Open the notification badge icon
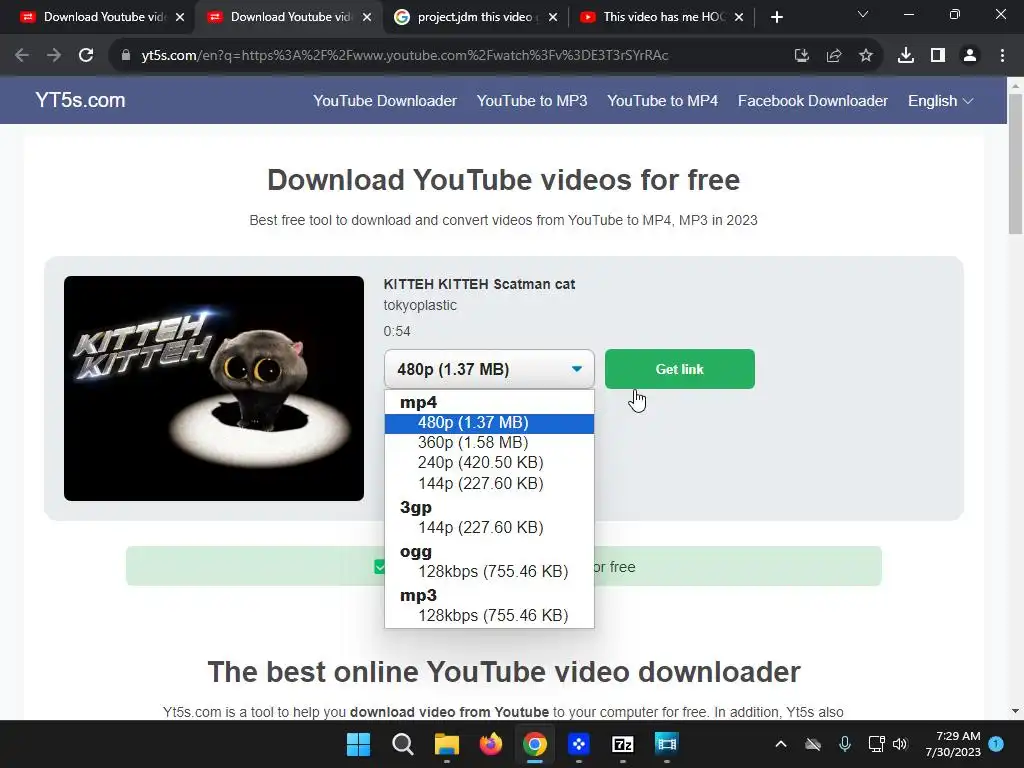 click(996, 743)
